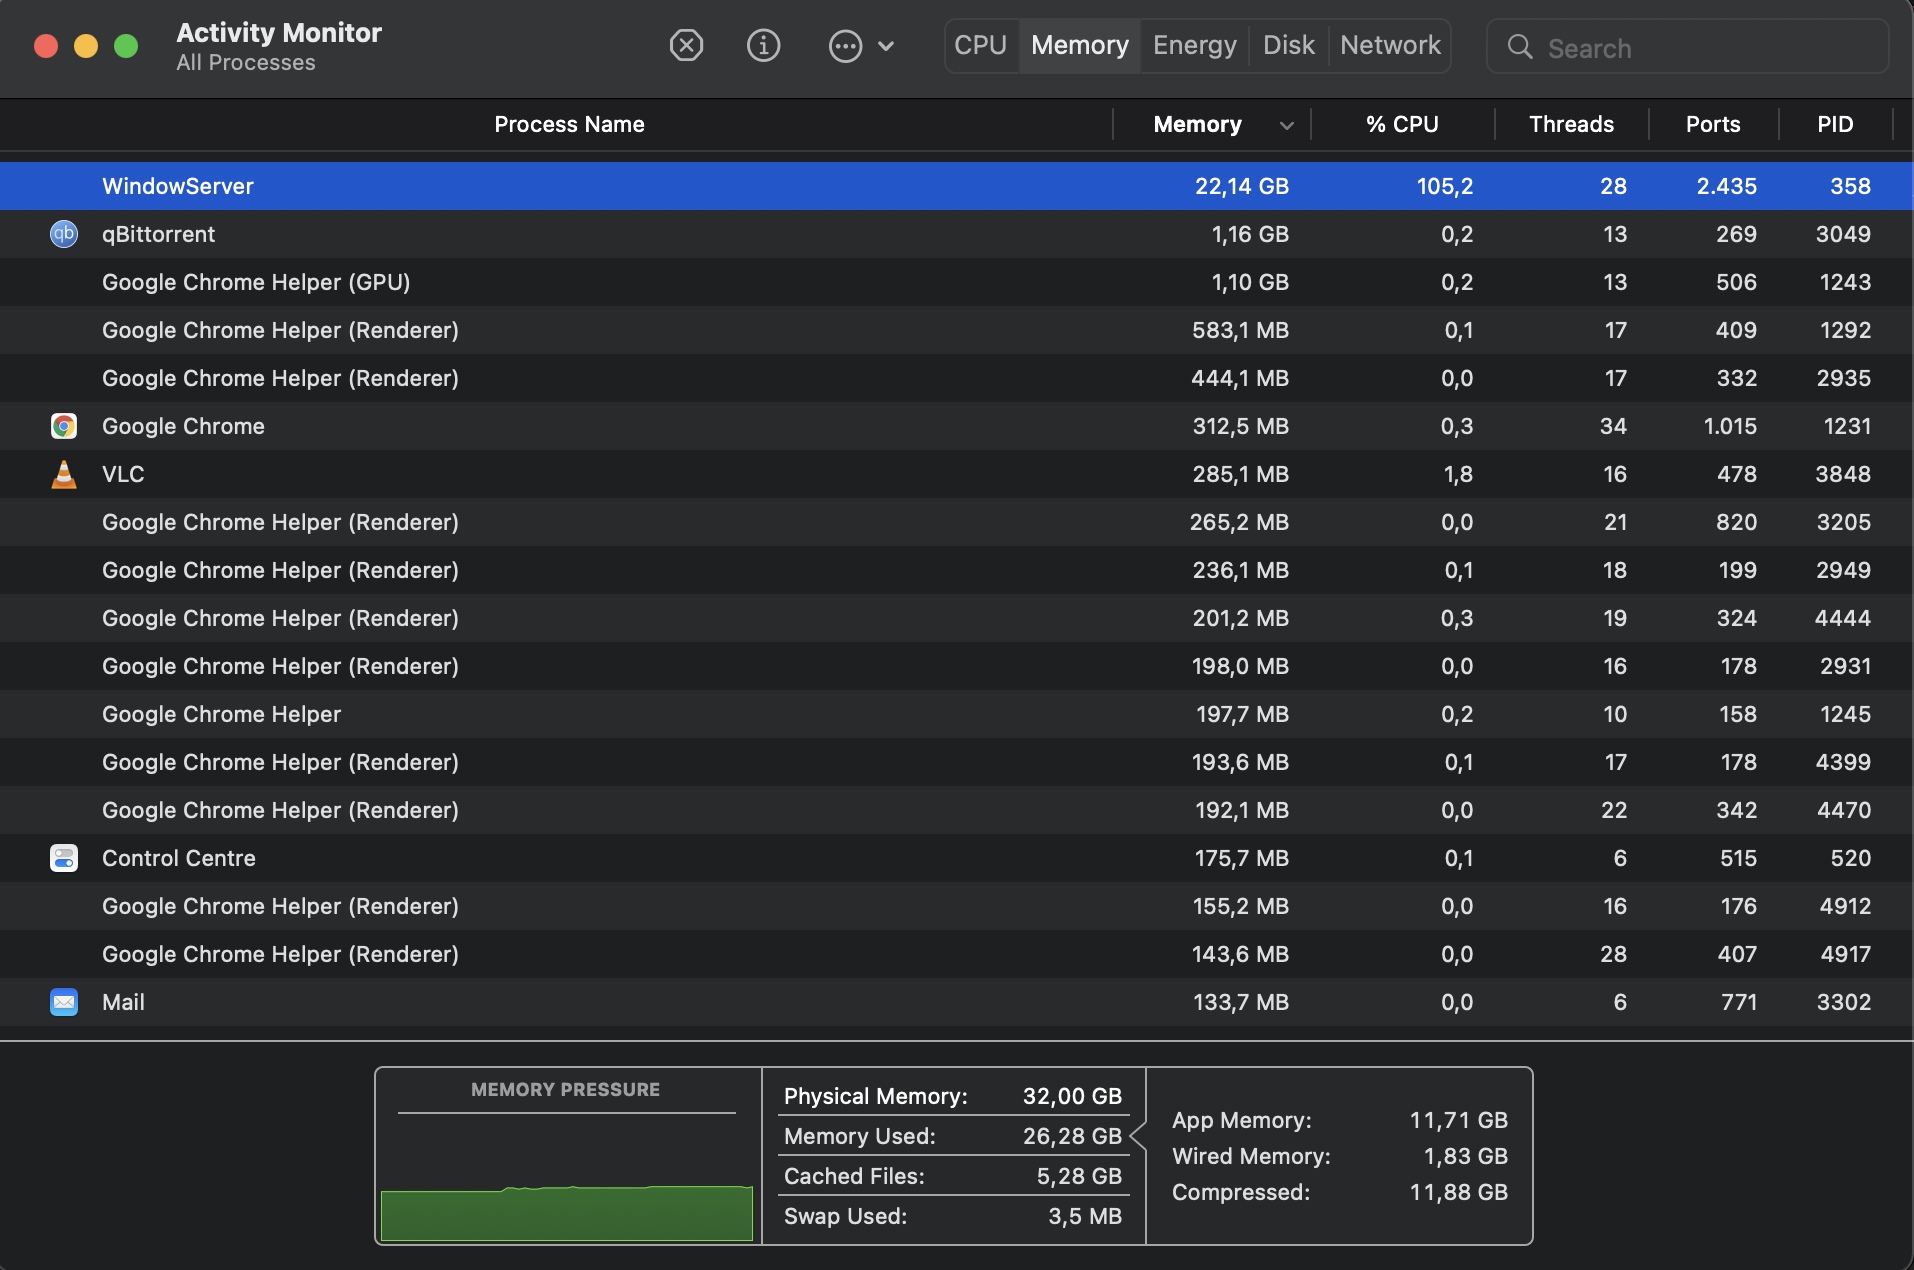Click the Memory Used 26,28 GB value
This screenshot has width=1914, height=1270.
pyautogui.click(x=1072, y=1136)
